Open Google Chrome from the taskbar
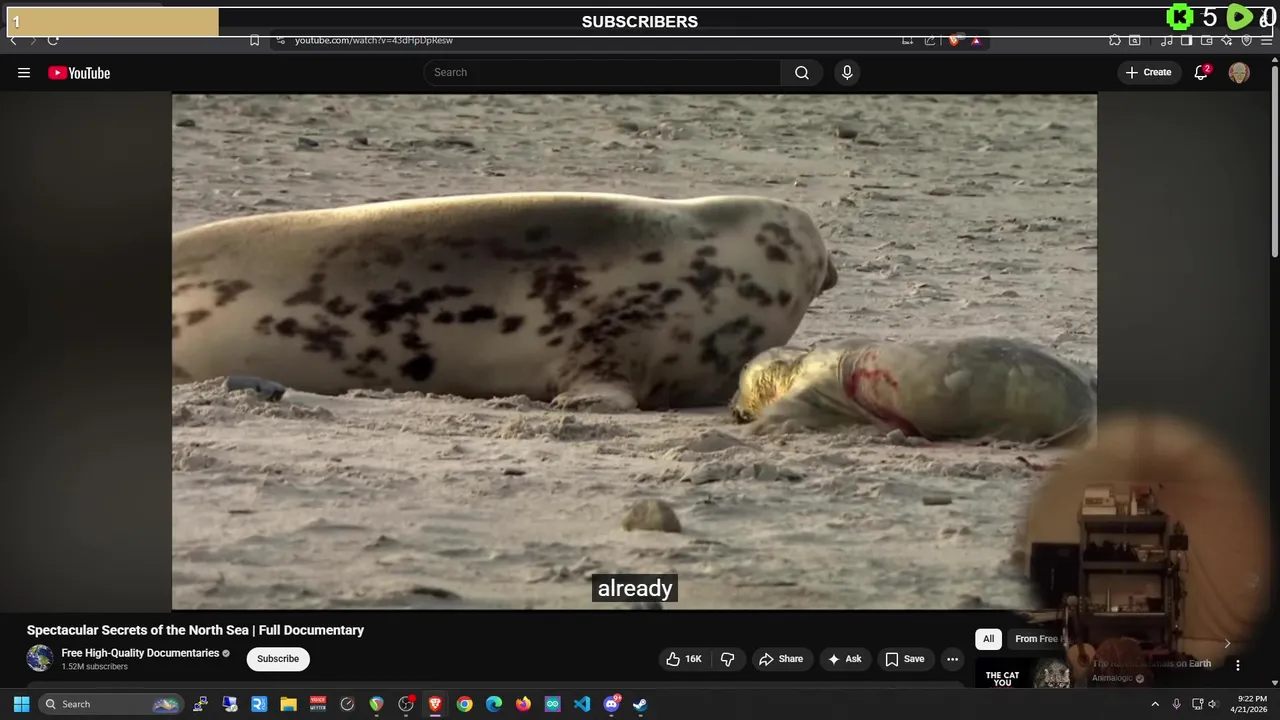Screen dimensions: 1280x720 pyautogui.click(x=464, y=704)
